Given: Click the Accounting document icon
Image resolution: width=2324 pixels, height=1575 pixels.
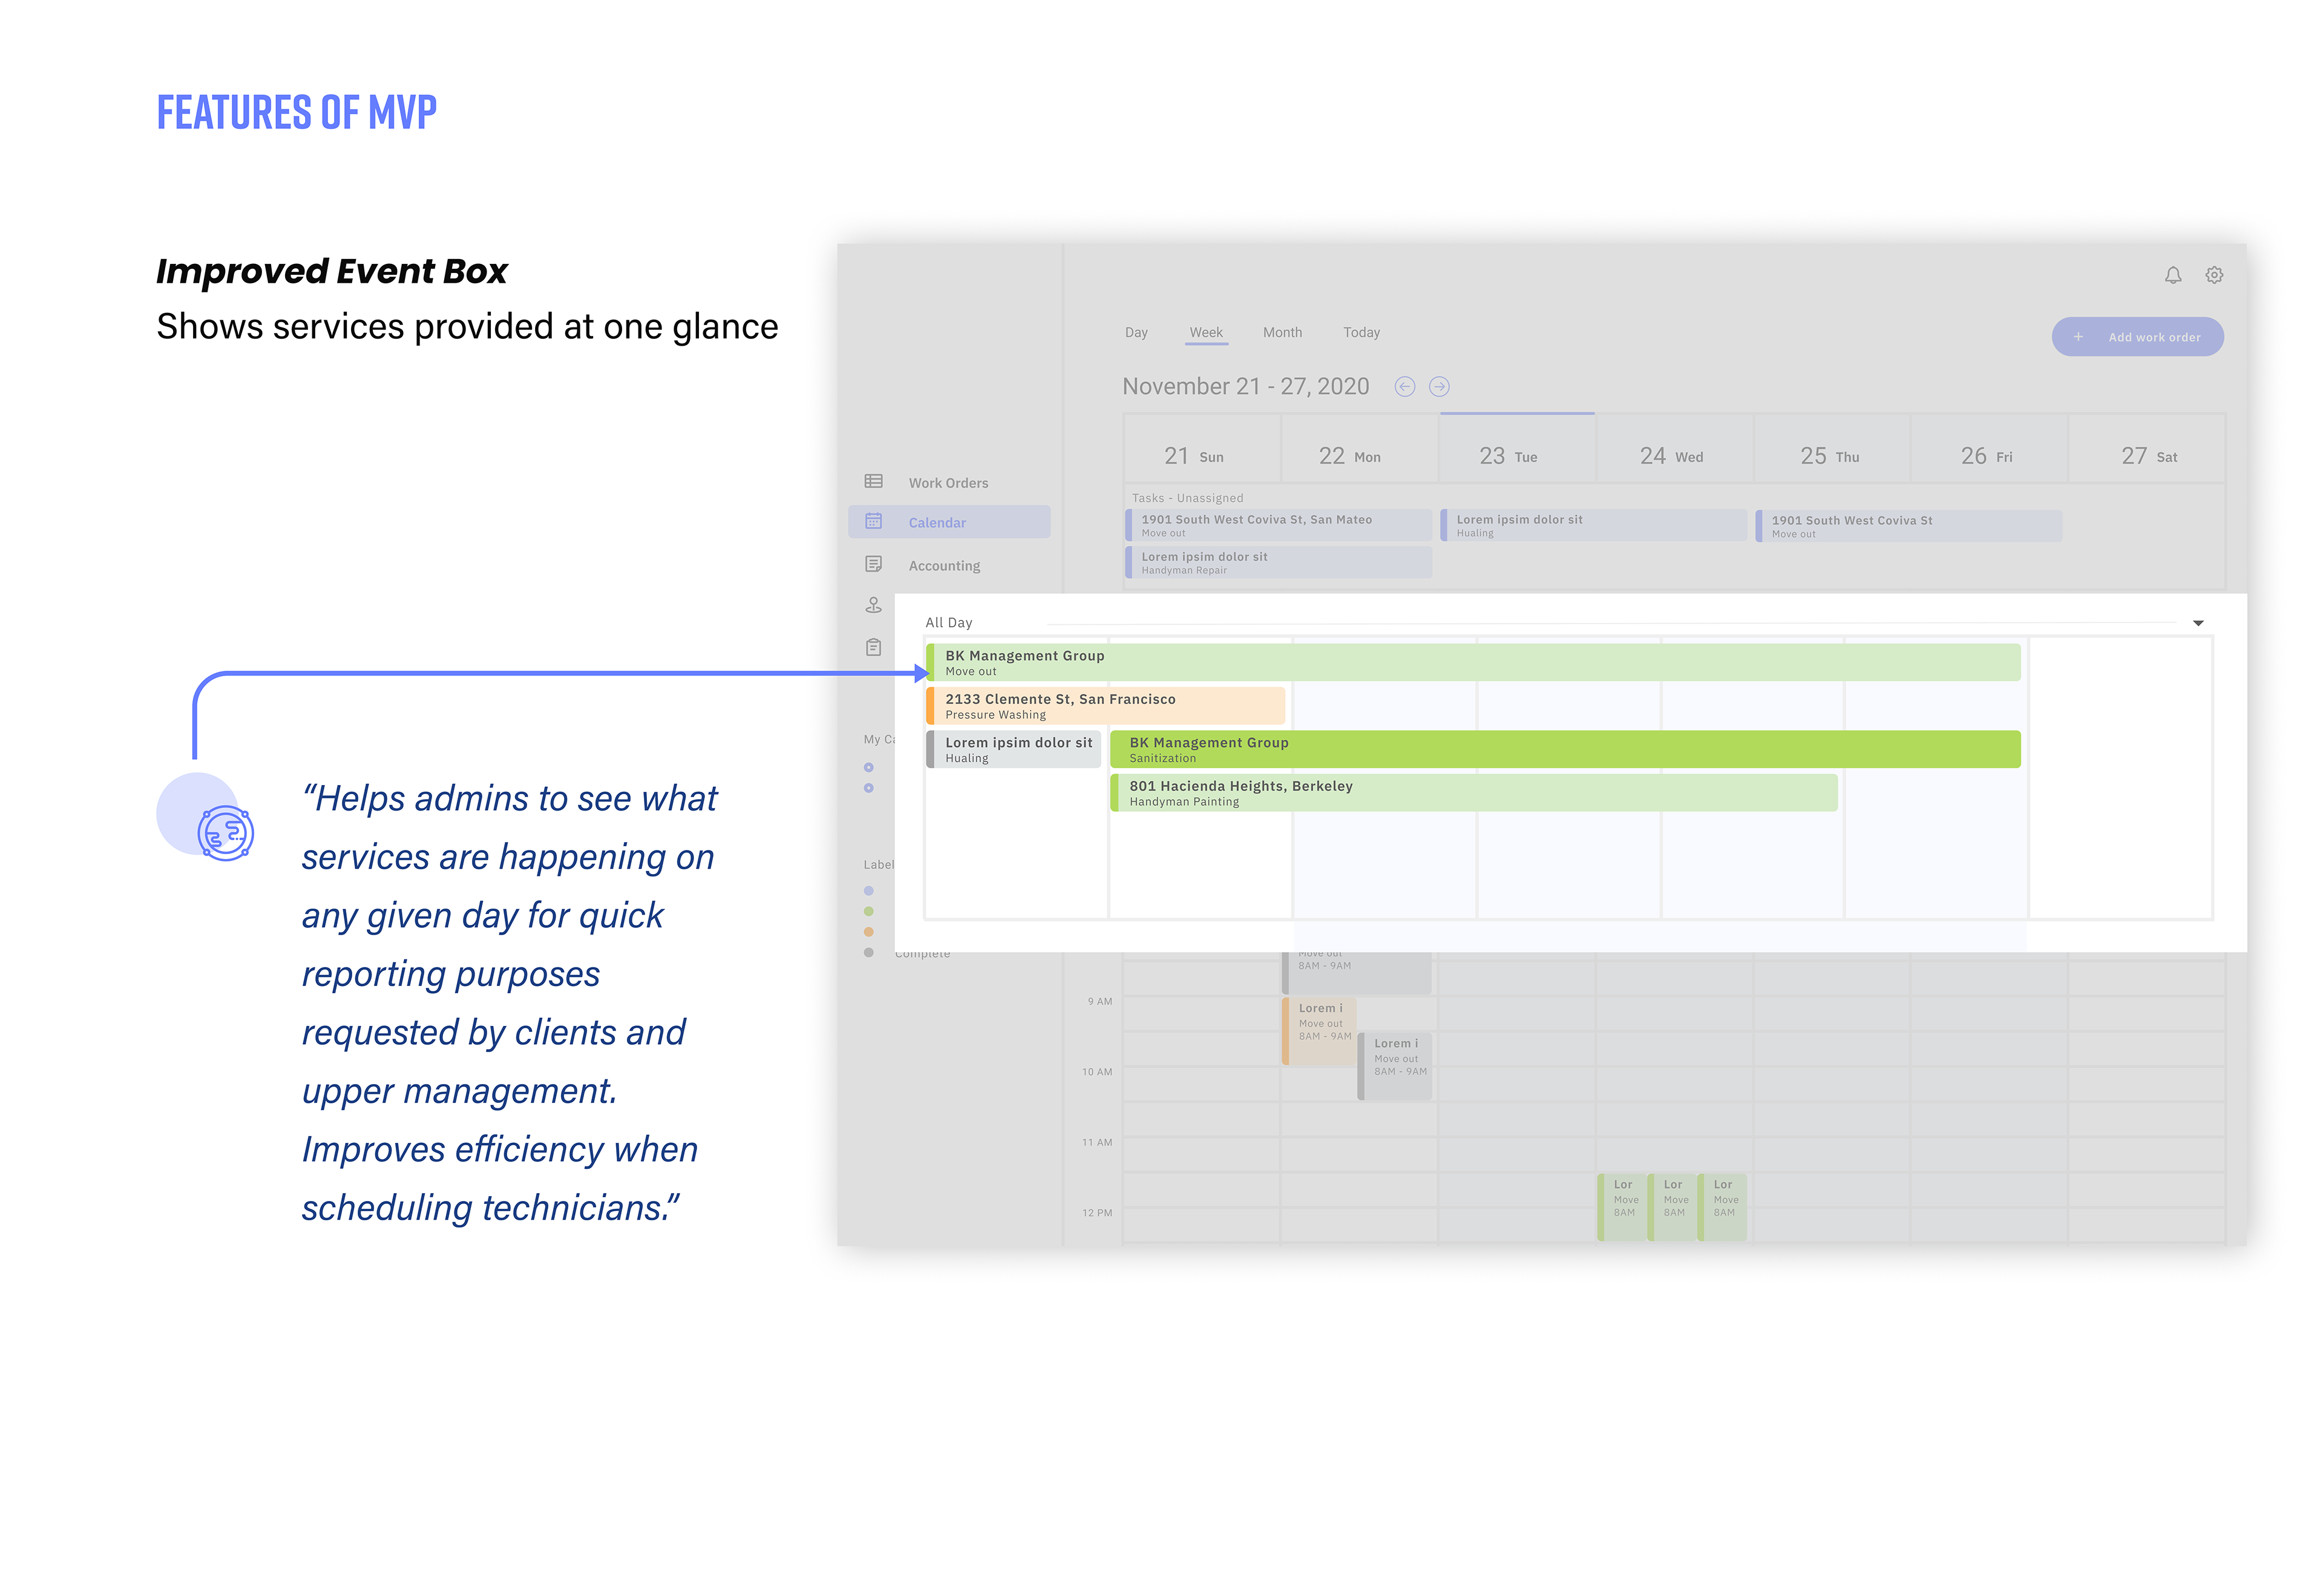Looking at the screenshot, I should click(x=873, y=565).
